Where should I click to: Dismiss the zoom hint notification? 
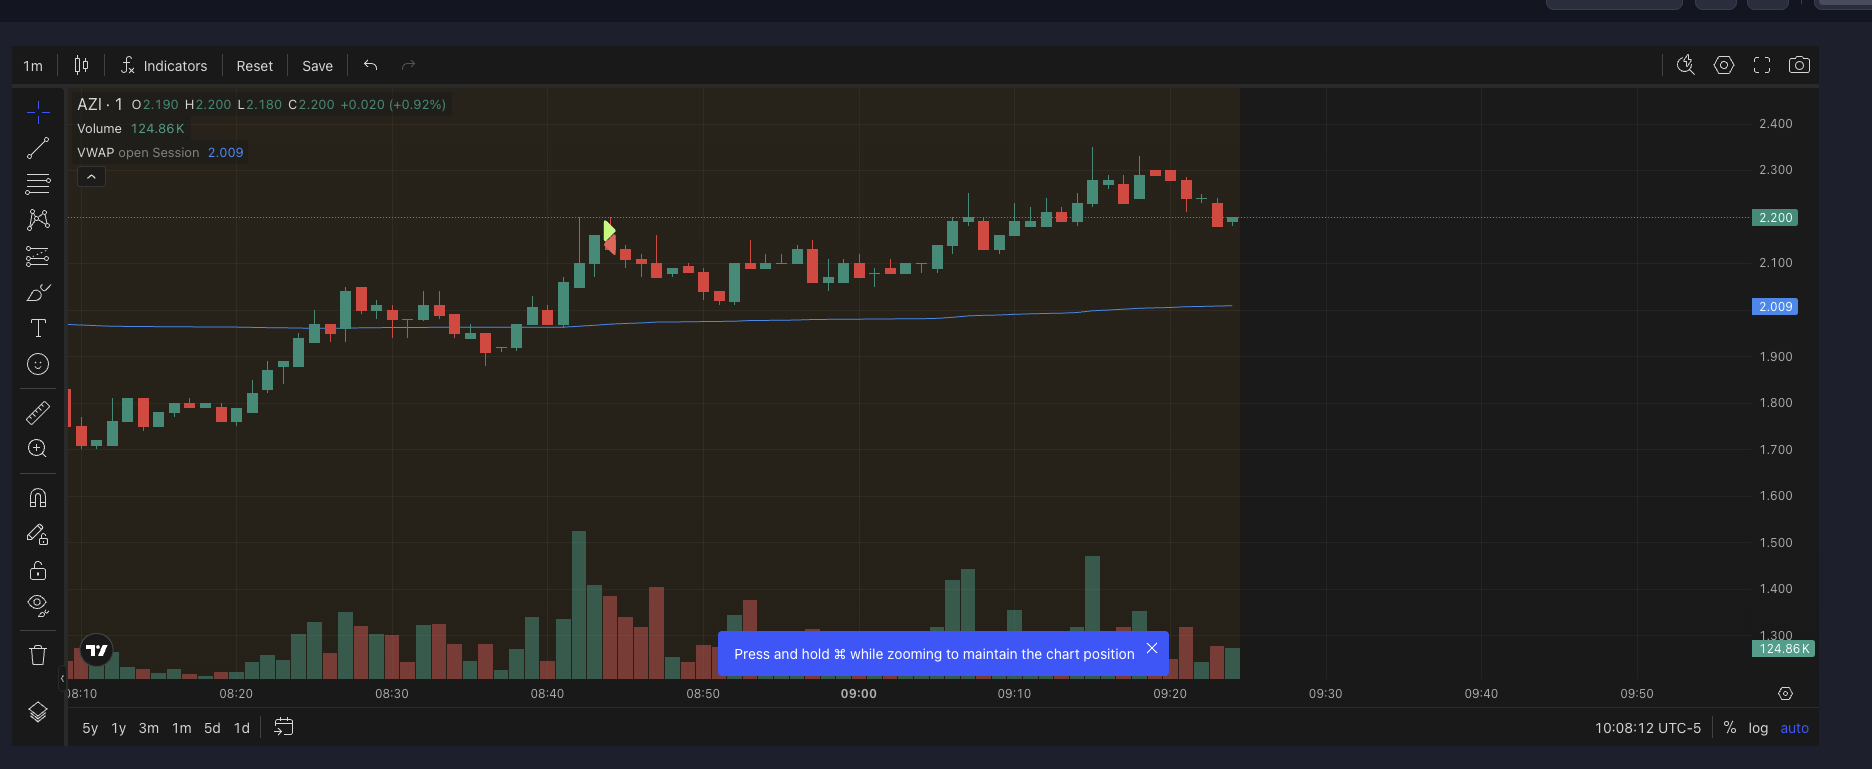pyautogui.click(x=1152, y=648)
